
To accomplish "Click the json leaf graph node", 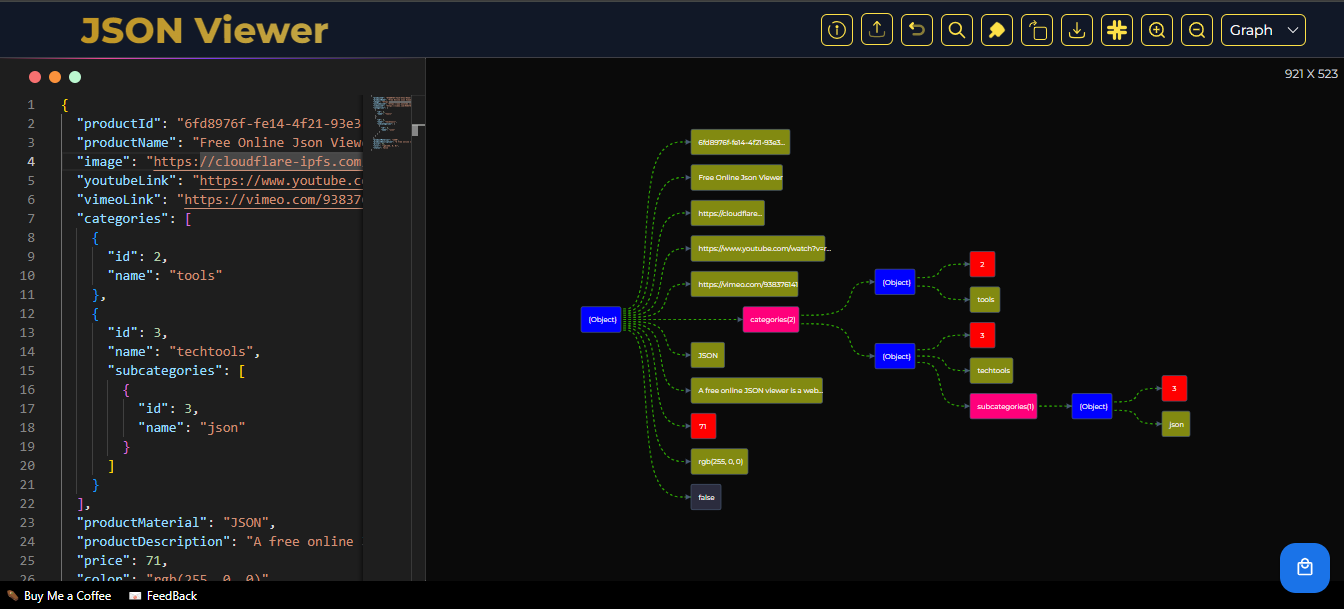I will click(1177, 424).
